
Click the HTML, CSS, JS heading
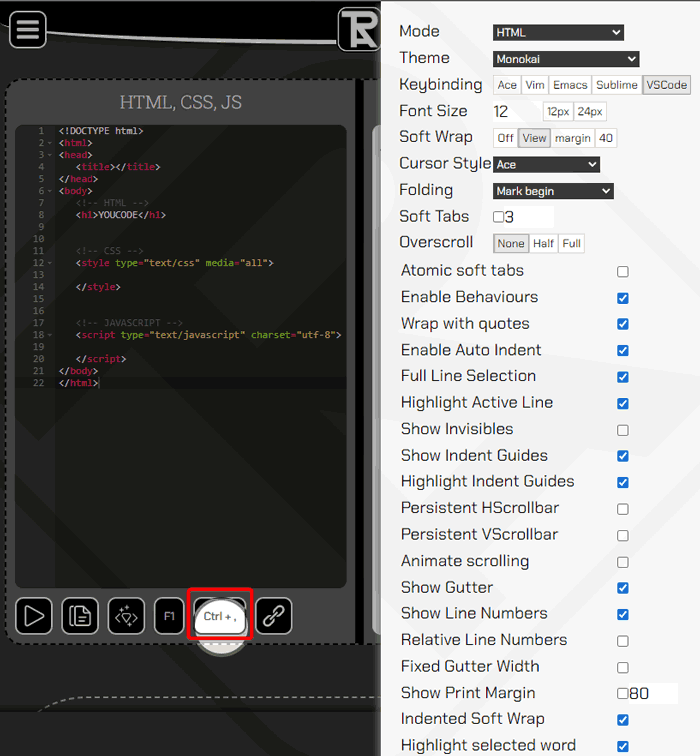pos(180,102)
